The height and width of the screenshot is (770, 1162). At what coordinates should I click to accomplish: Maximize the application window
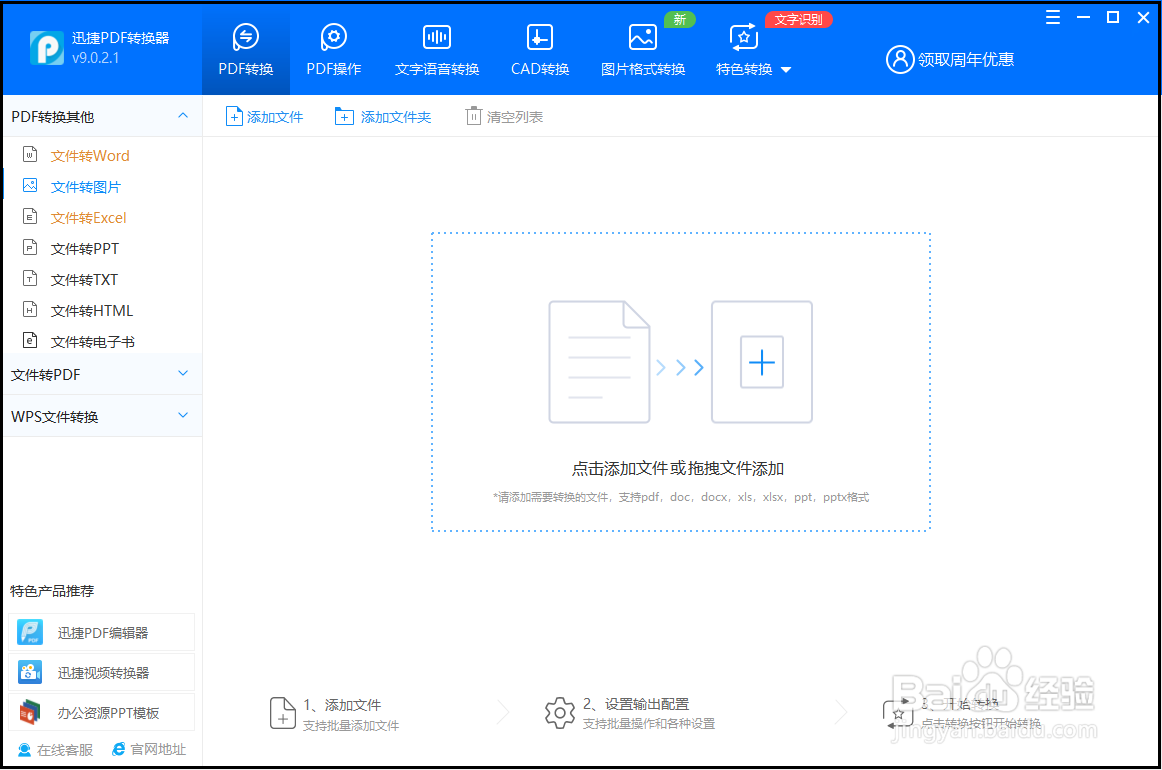tap(1112, 17)
